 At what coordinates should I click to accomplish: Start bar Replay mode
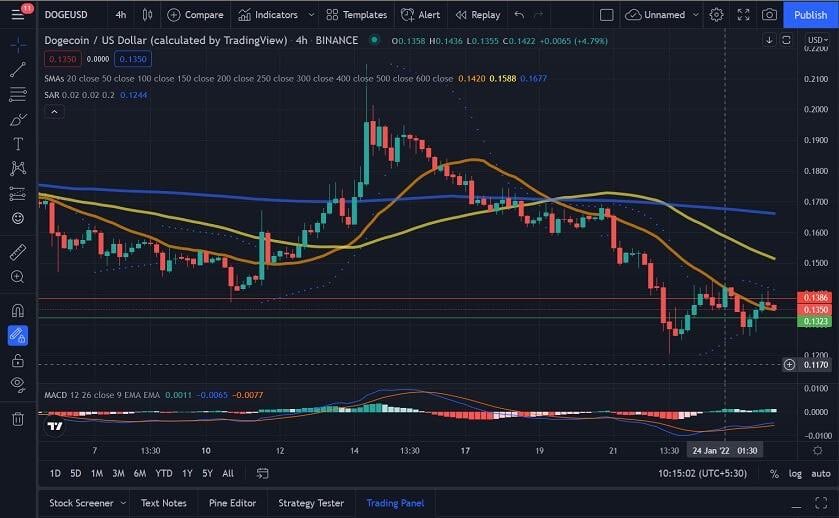(478, 14)
